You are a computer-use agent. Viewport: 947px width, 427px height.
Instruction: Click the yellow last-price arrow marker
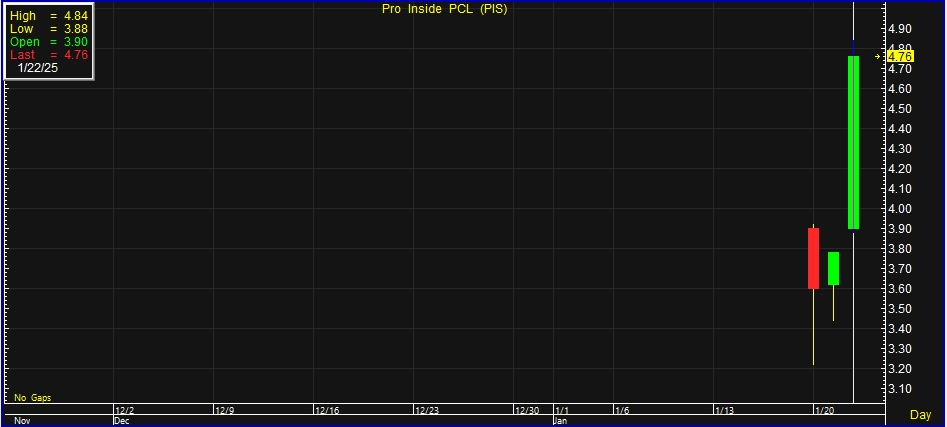878,57
